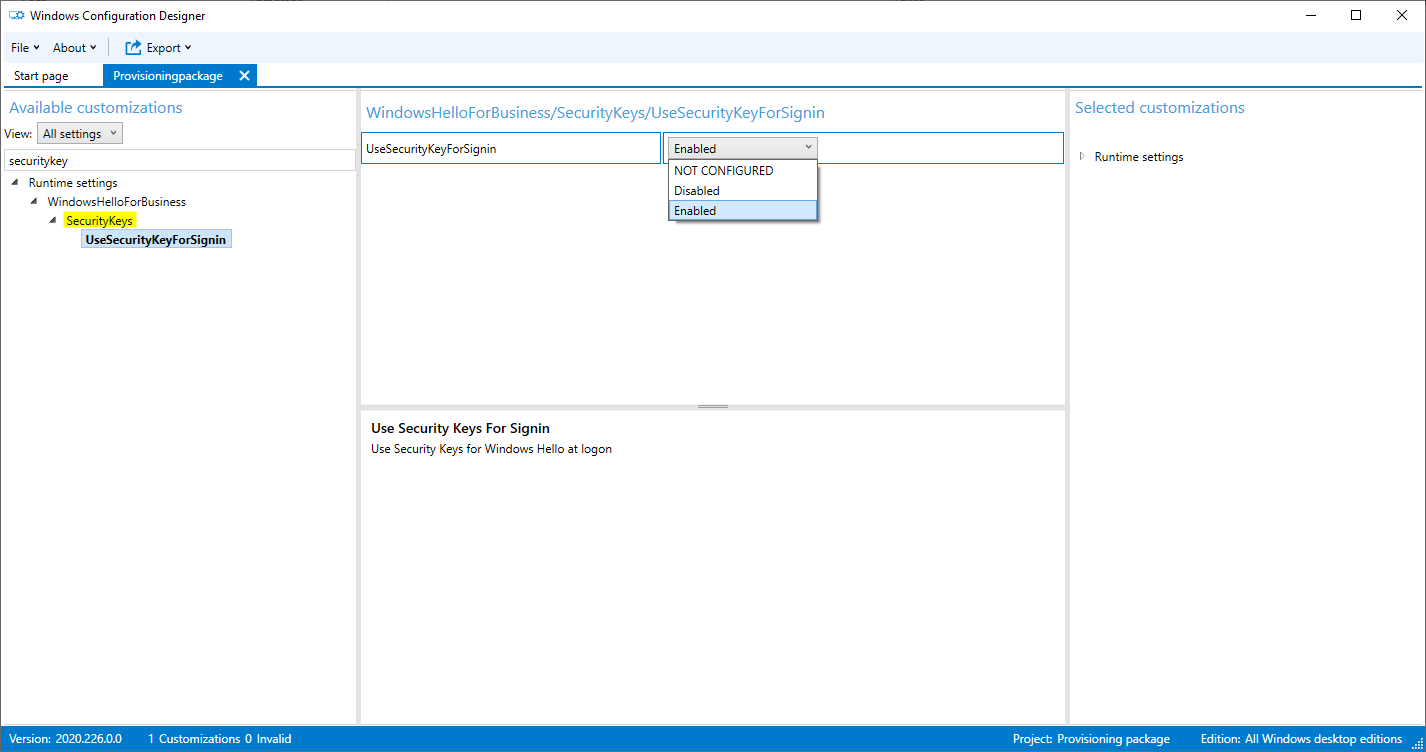The image size is (1426, 752).
Task: Click 'Project: Provisioning package' in status bar
Action: (x=1091, y=739)
